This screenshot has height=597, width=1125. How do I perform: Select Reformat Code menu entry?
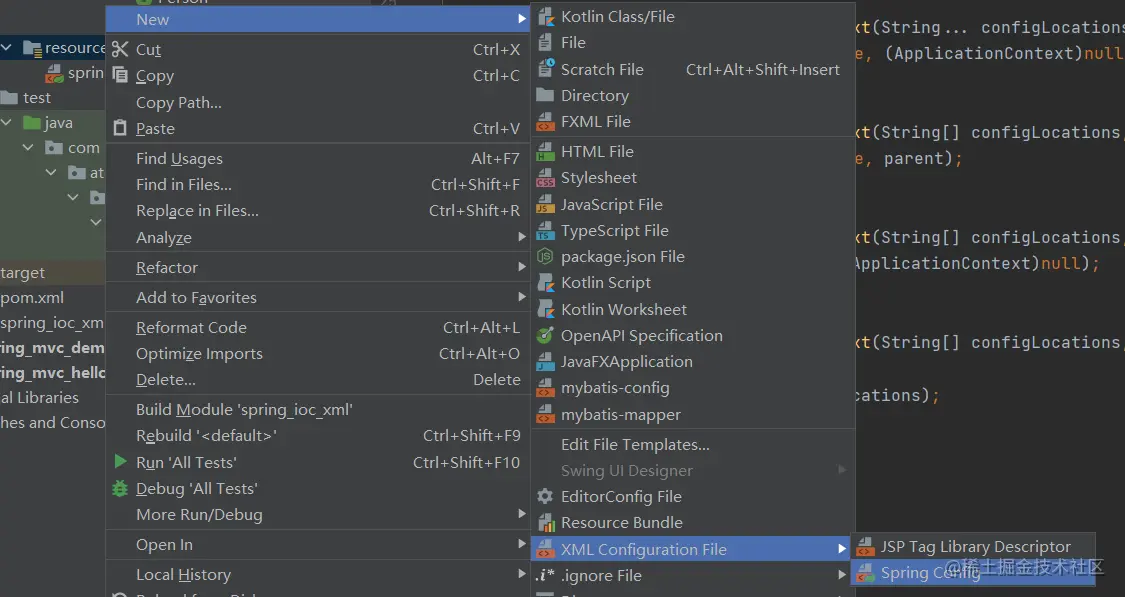click(x=191, y=327)
